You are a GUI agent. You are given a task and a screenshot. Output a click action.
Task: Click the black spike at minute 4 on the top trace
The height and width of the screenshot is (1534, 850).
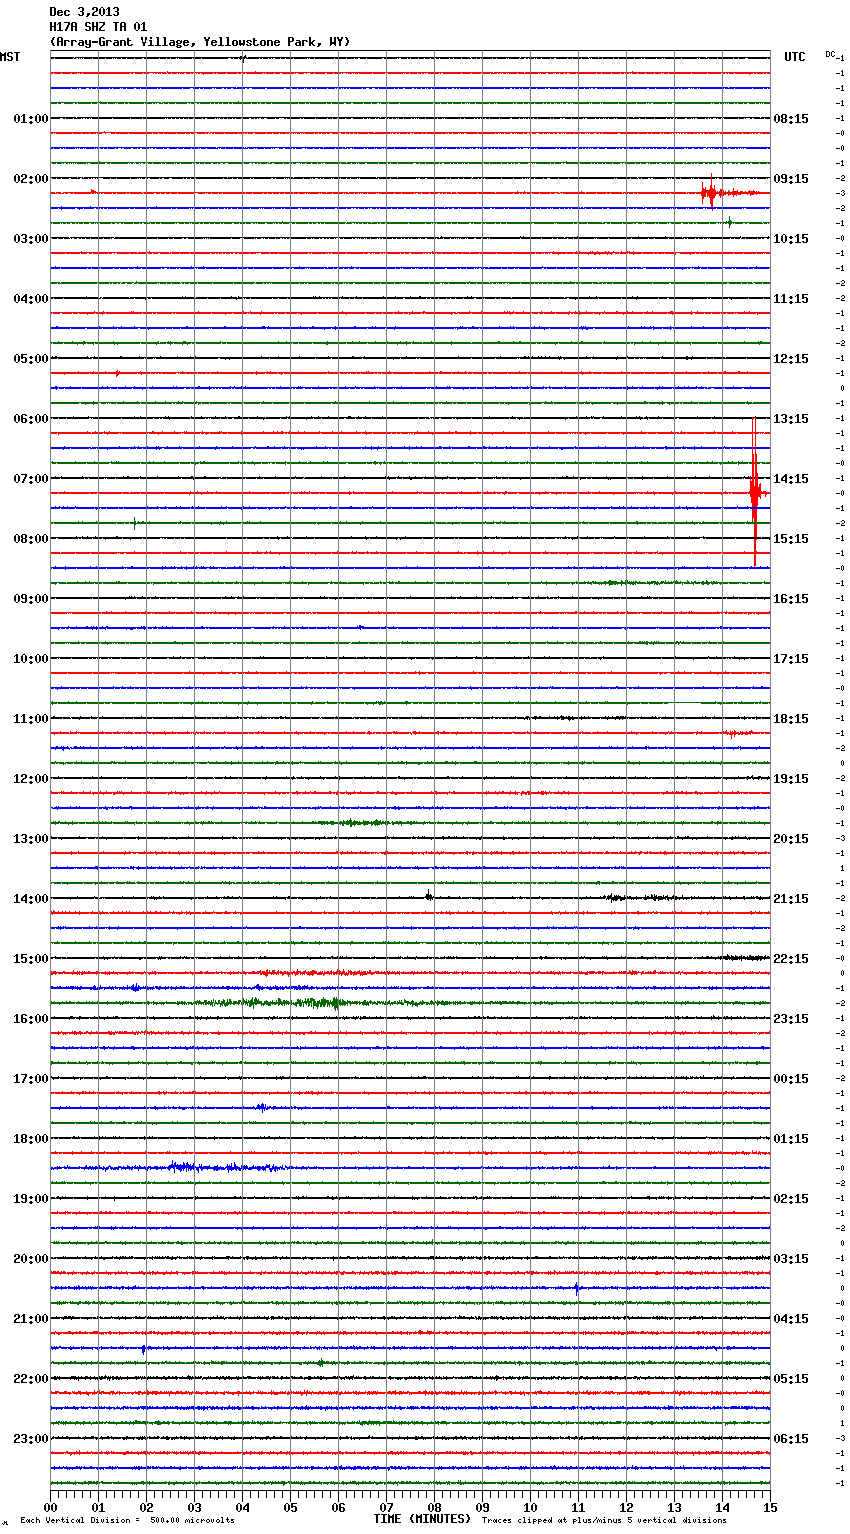pyautogui.click(x=243, y=58)
